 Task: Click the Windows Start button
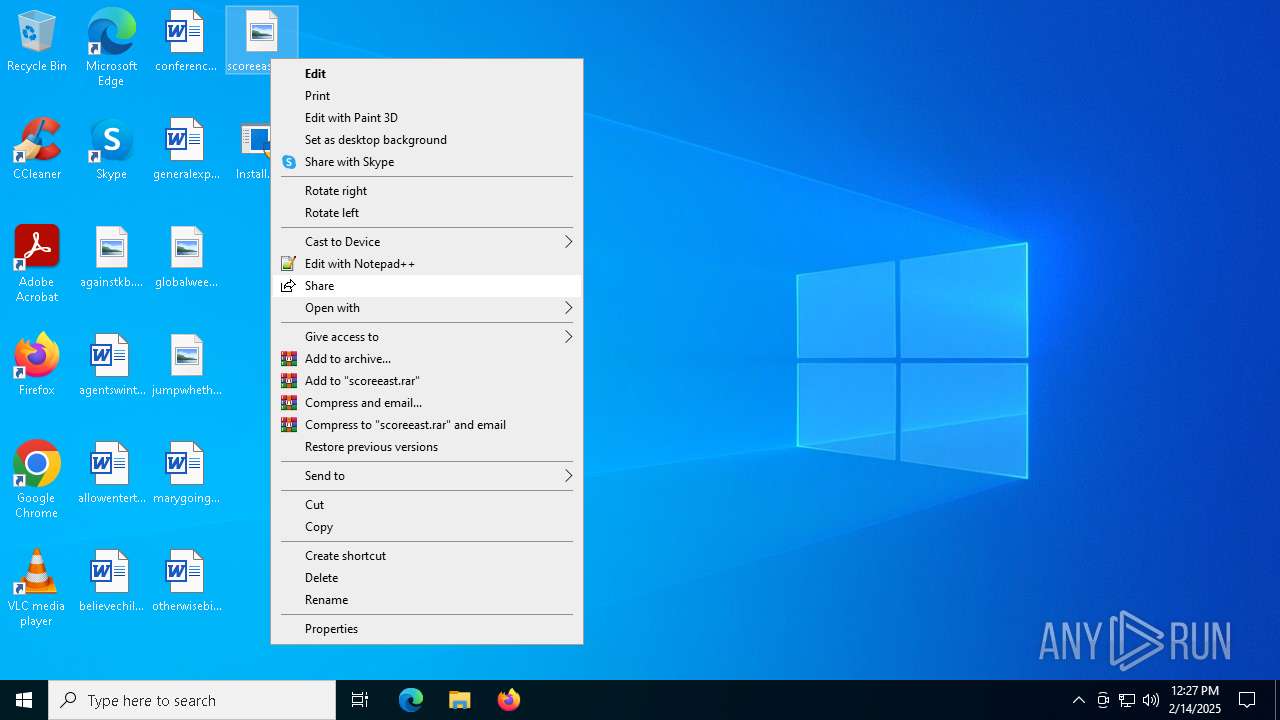tap(24, 700)
